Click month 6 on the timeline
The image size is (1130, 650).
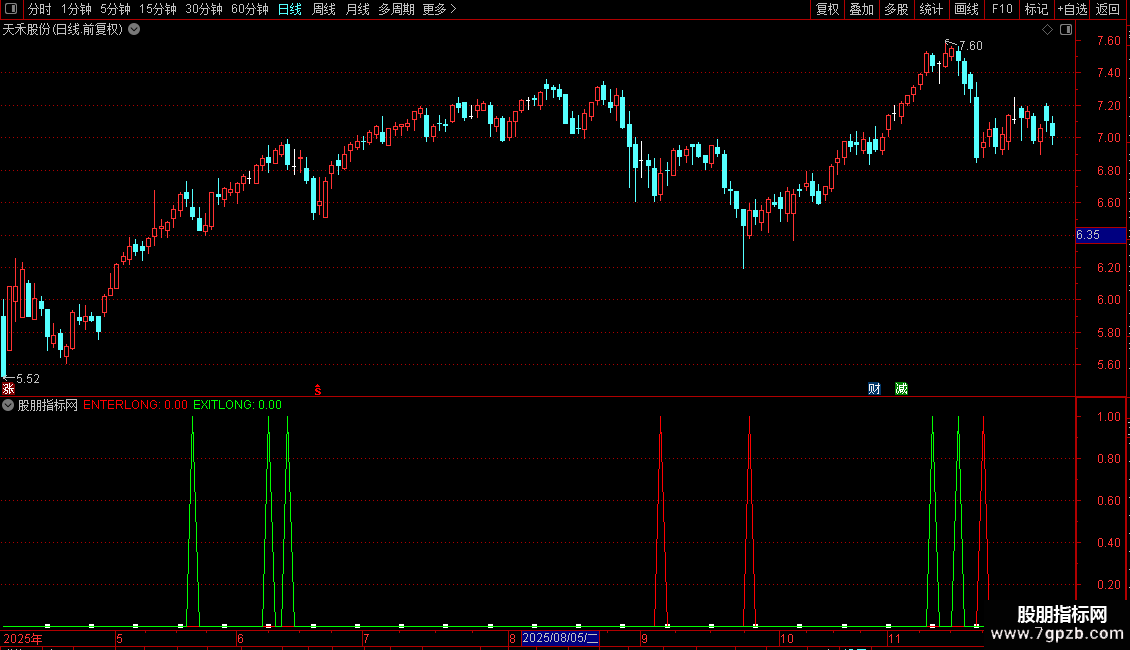coord(241,638)
